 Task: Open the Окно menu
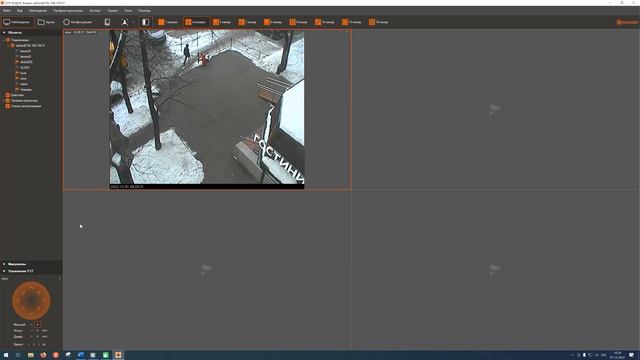pos(128,10)
